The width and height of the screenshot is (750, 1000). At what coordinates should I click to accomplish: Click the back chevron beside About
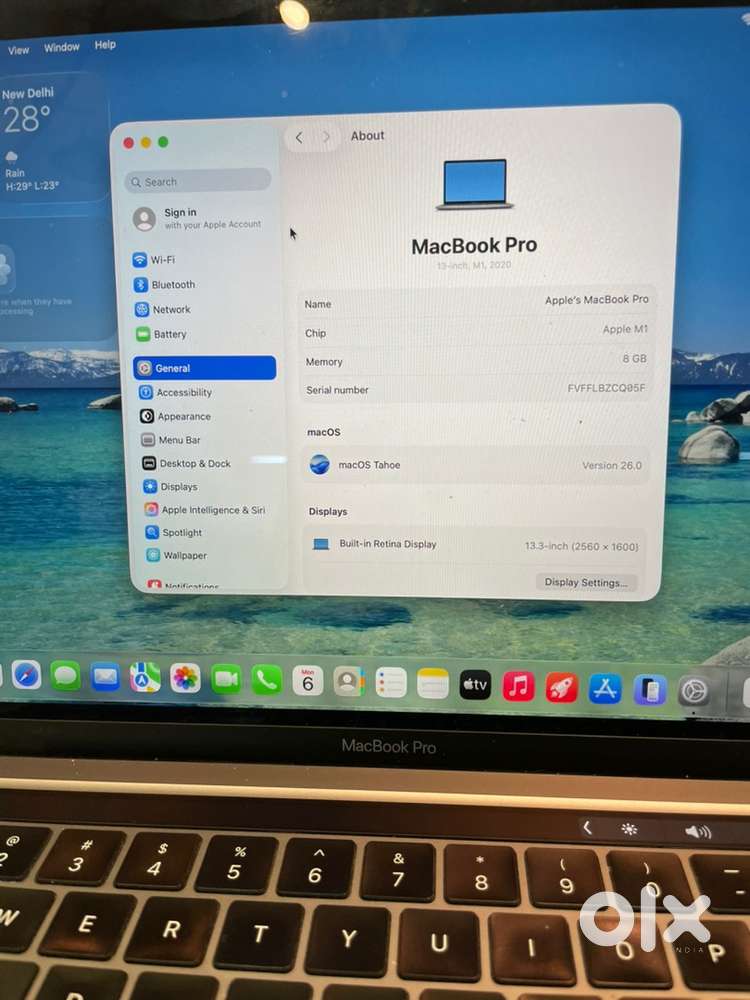tap(299, 137)
